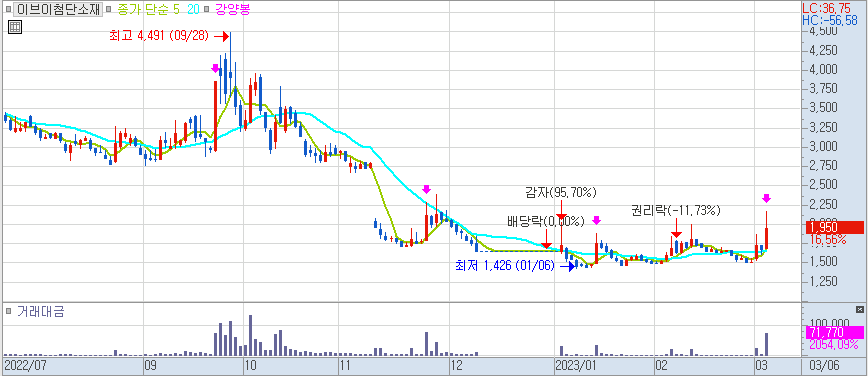The image size is (868, 376).
Task: Click the square marker before 종가 단순
Action: coord(108,9)
